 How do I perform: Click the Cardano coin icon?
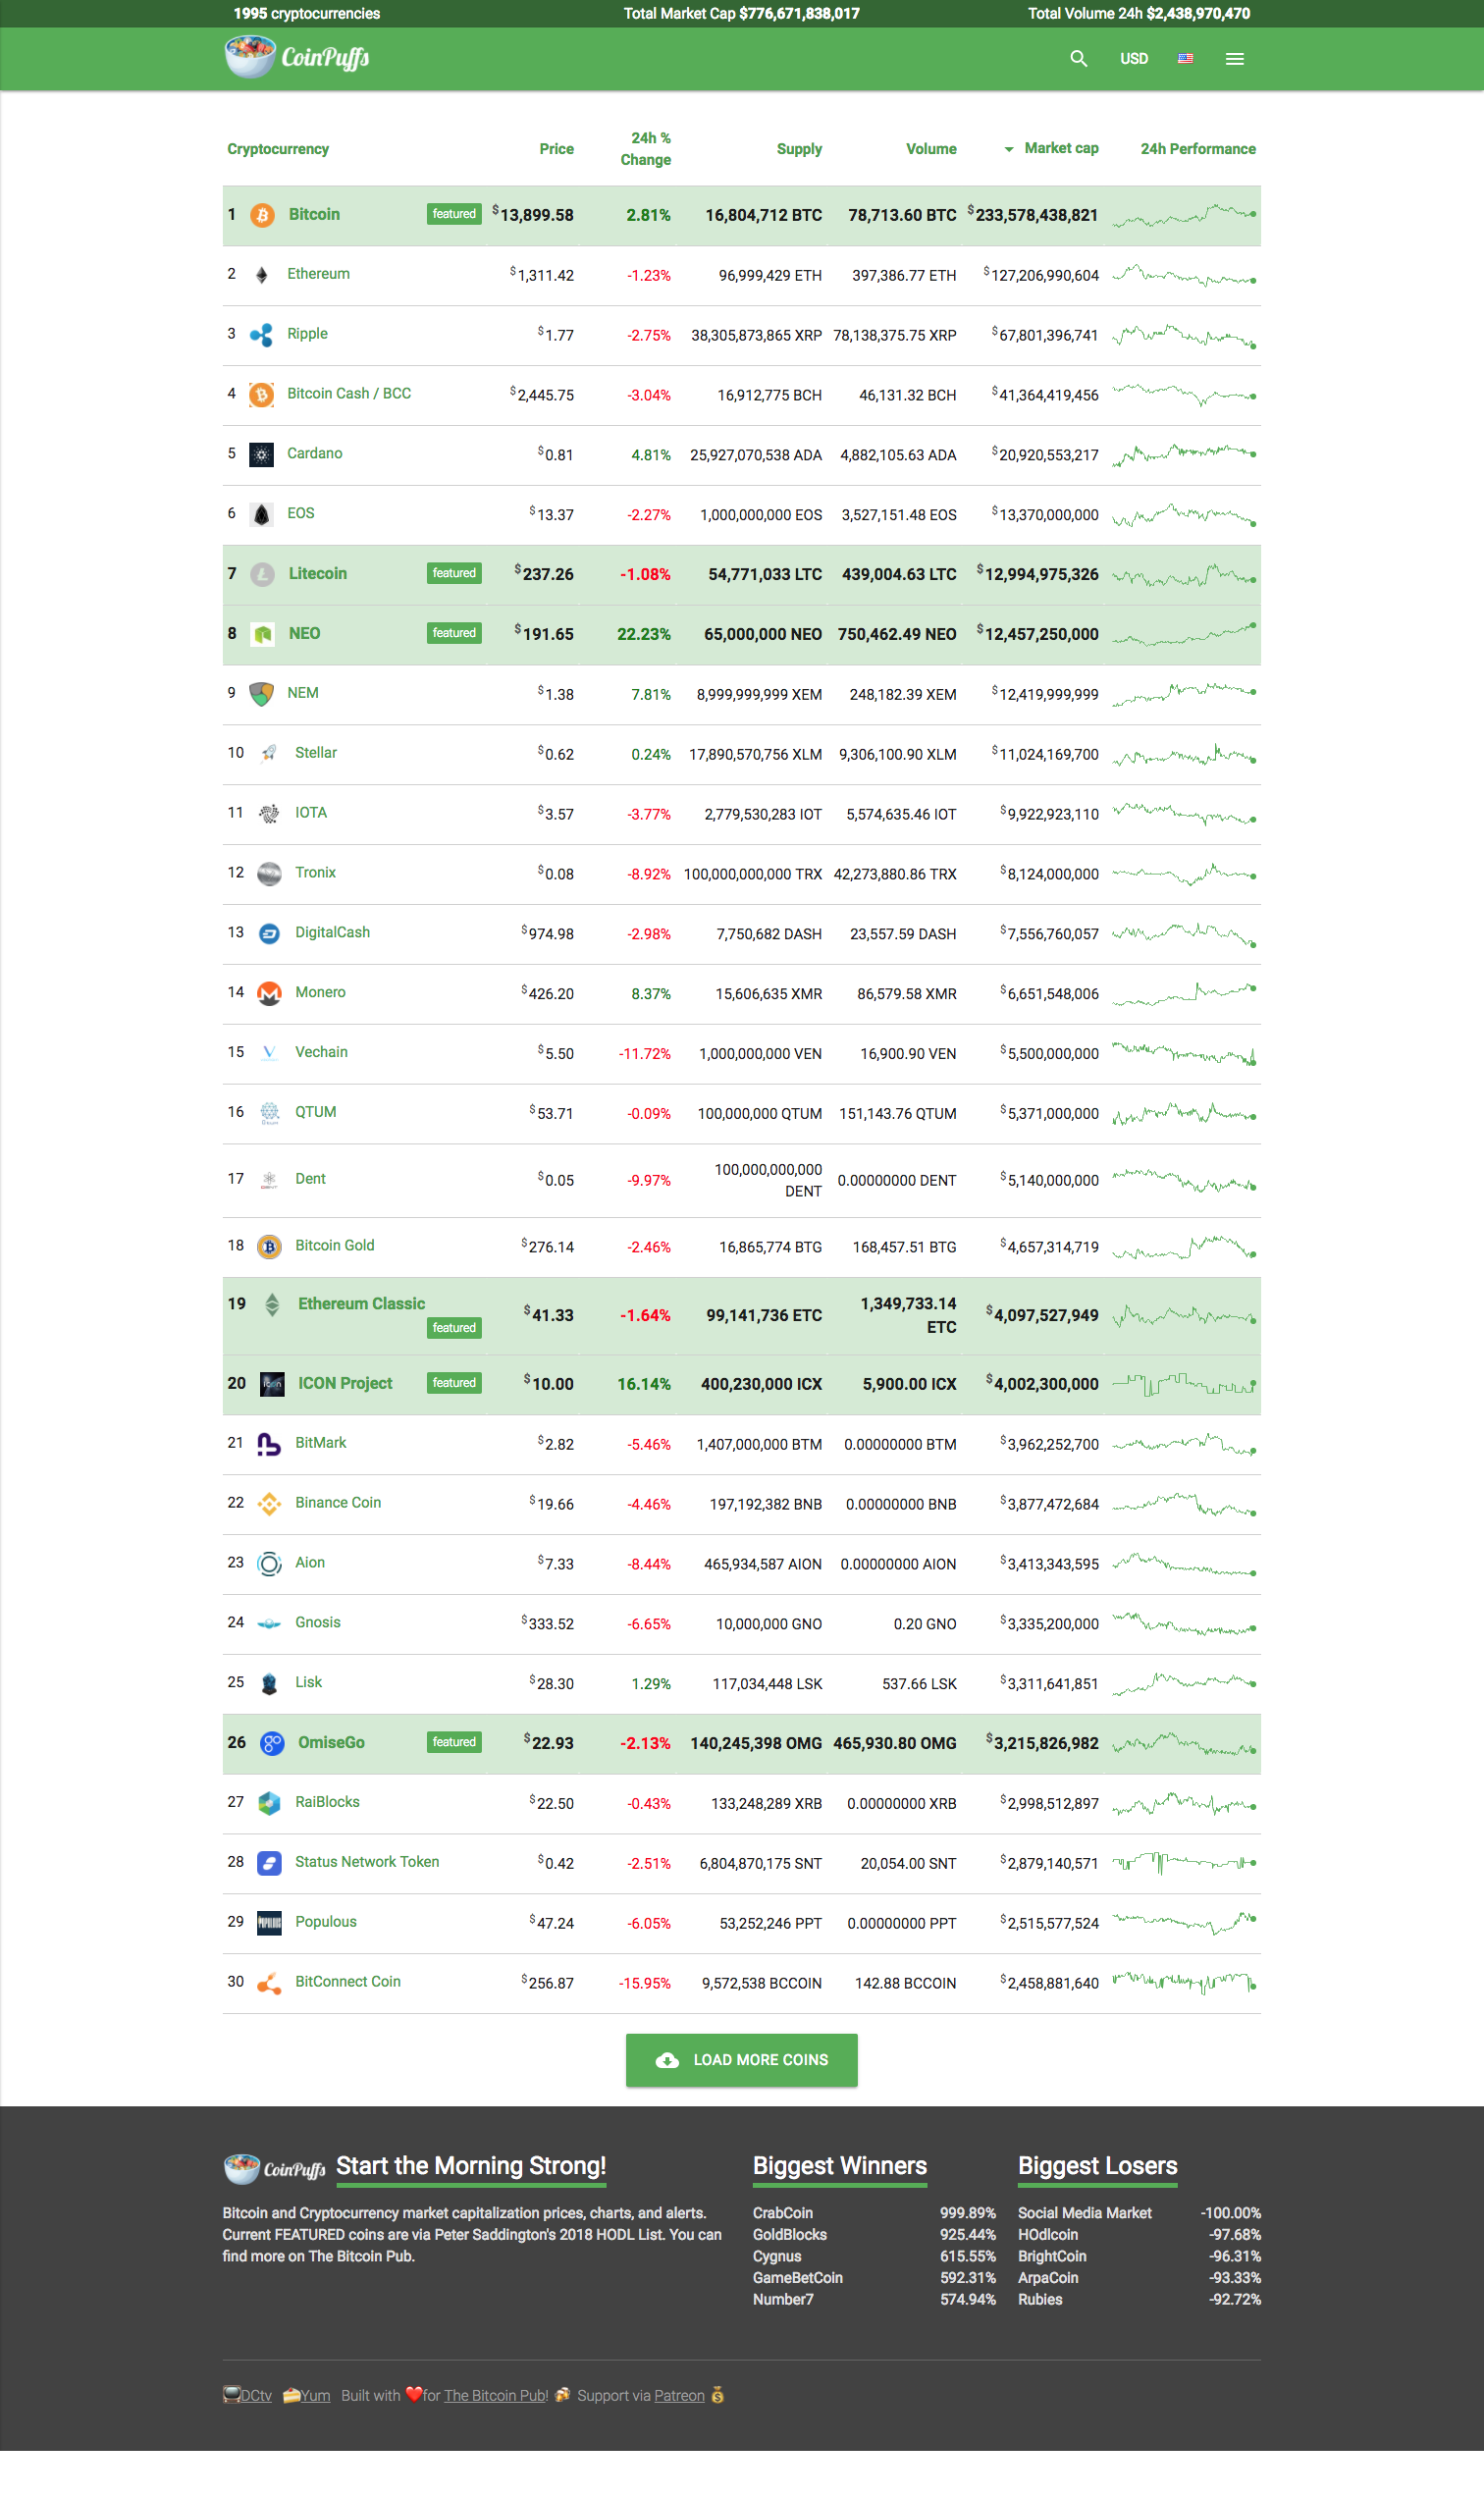click(262, 455)
